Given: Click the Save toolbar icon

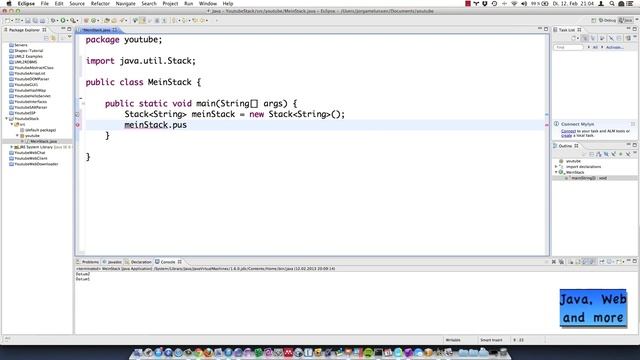Looking at the screenshot, I should click(28, 20).
